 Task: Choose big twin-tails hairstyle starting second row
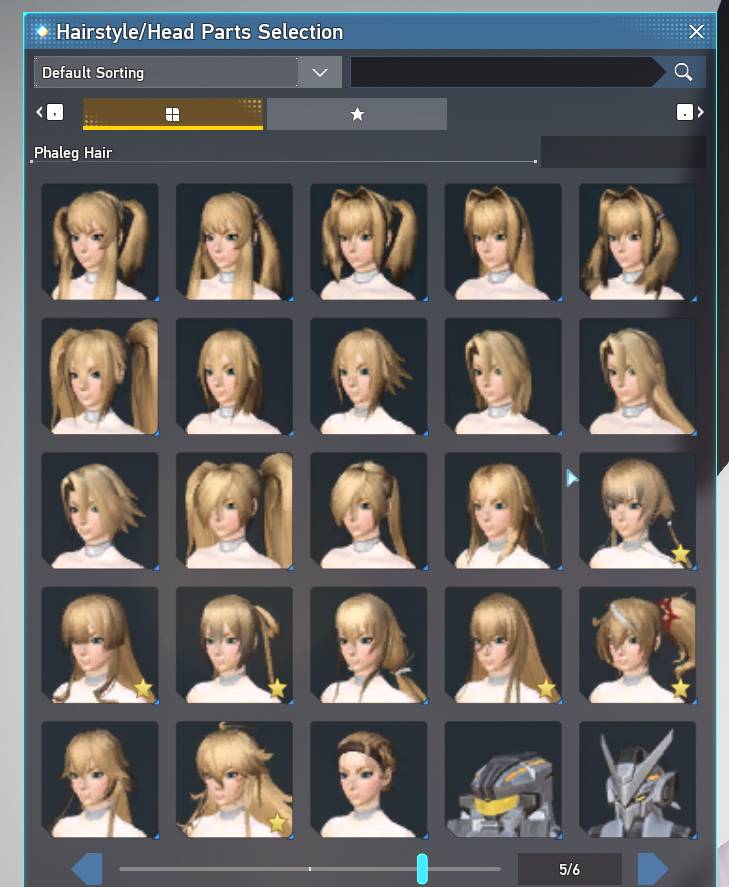point(100,376)
